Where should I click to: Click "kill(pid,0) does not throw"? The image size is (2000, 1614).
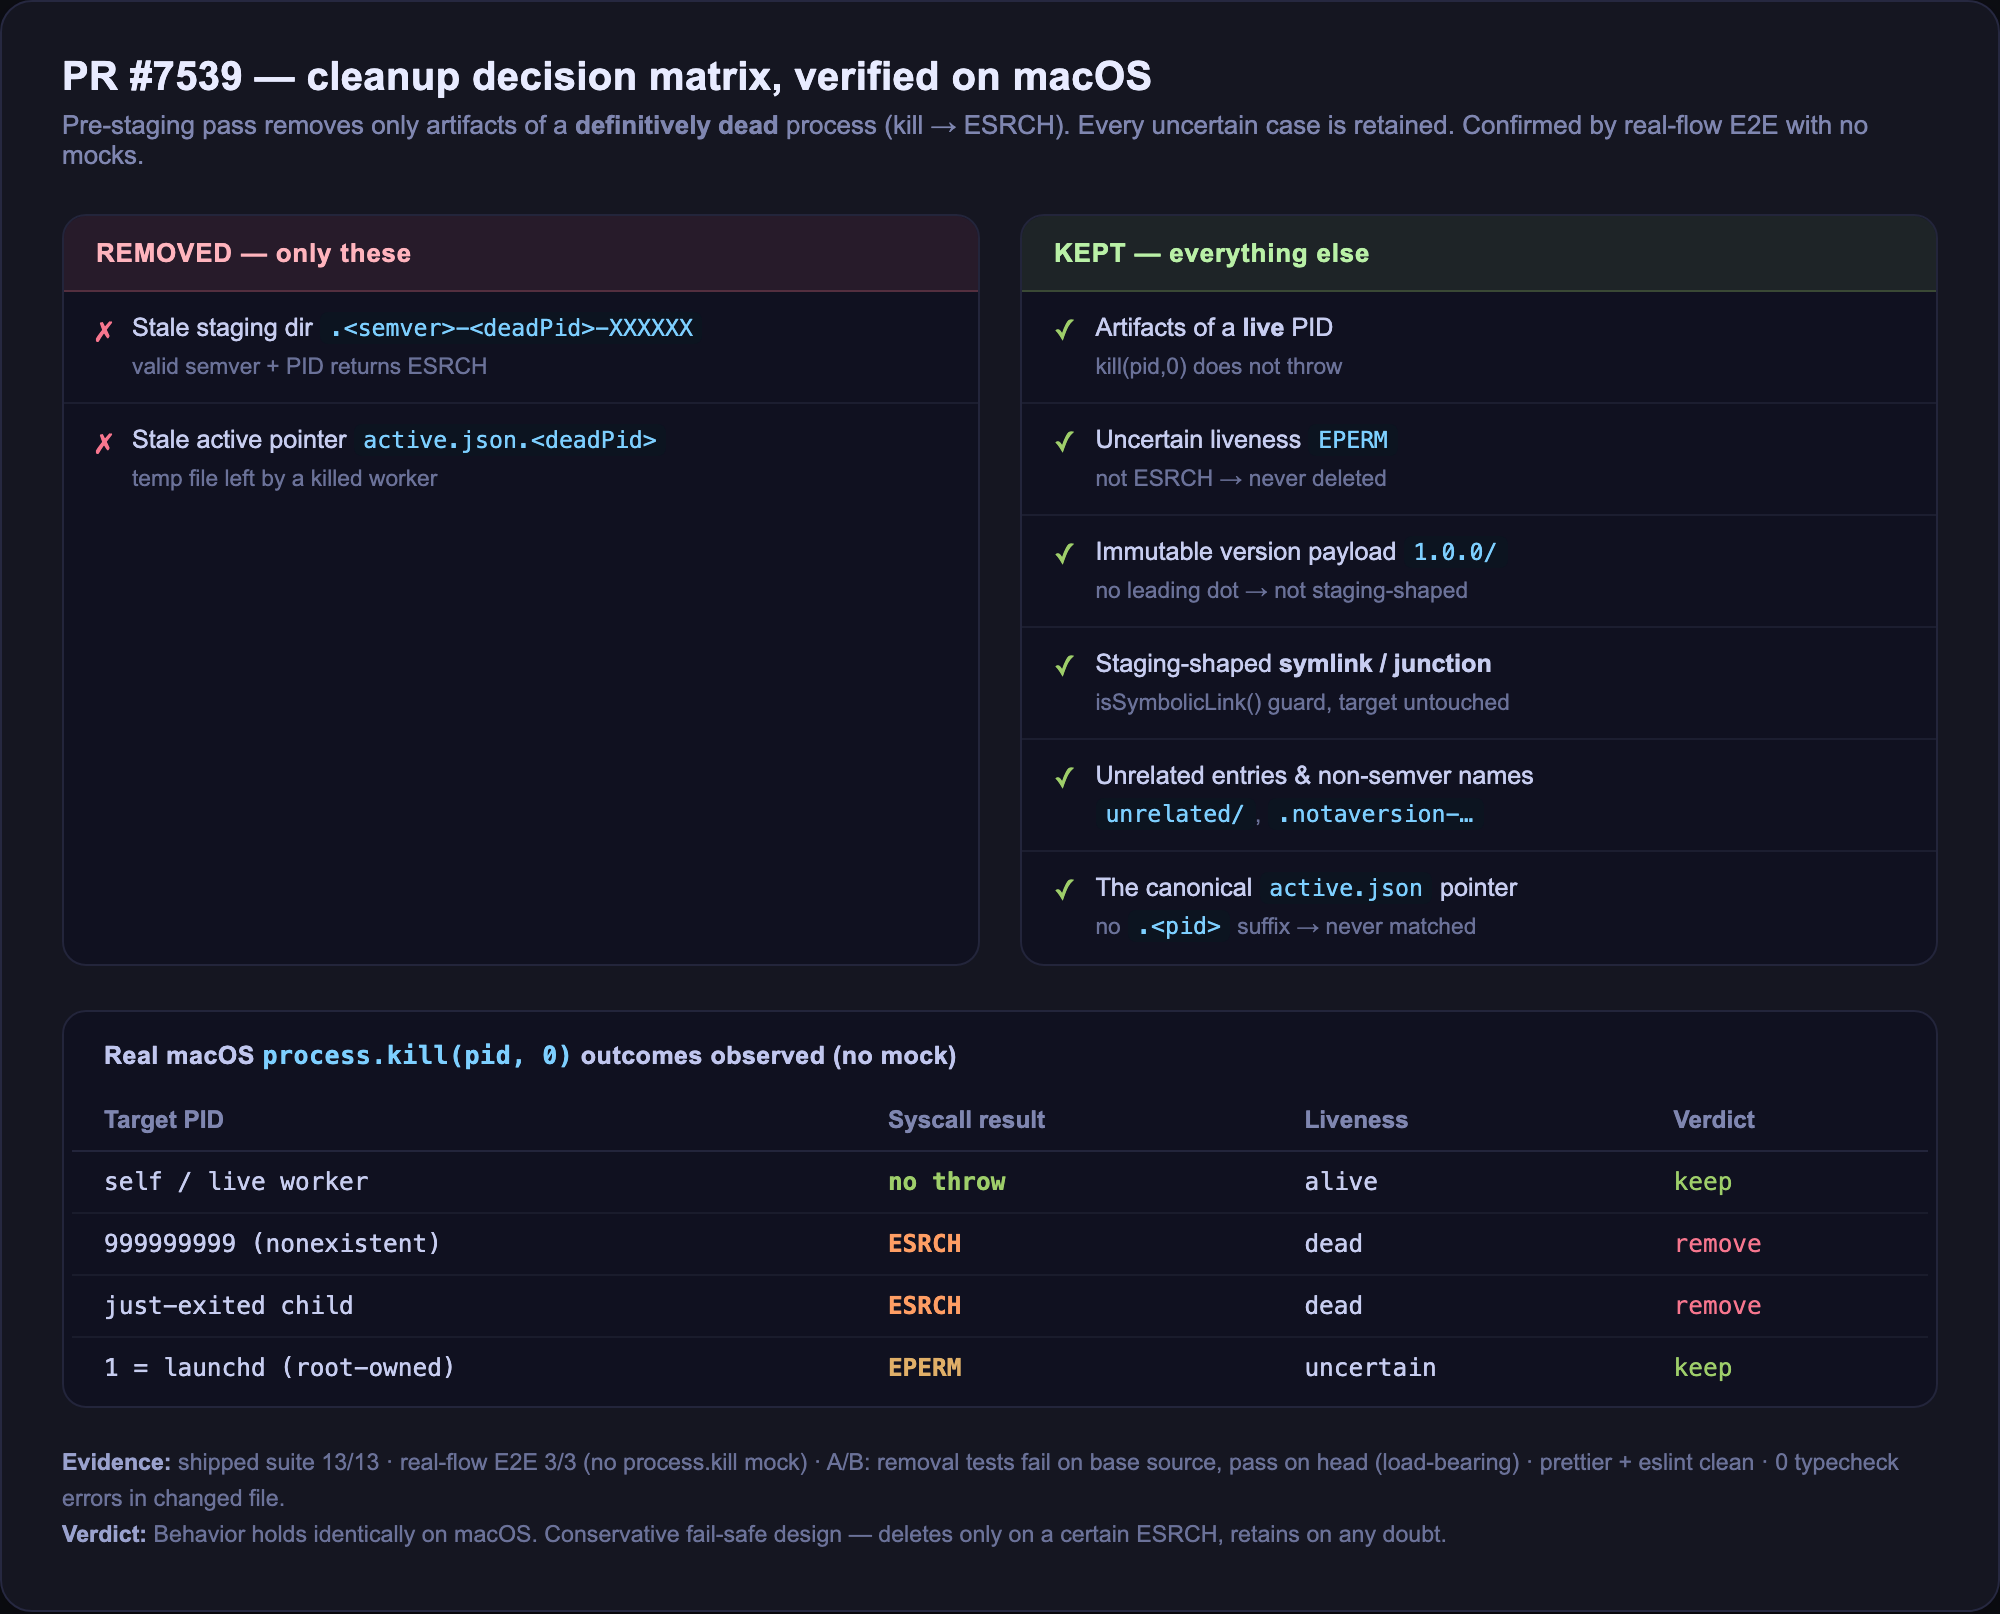pyautogui.click(x=1218, y=366)
